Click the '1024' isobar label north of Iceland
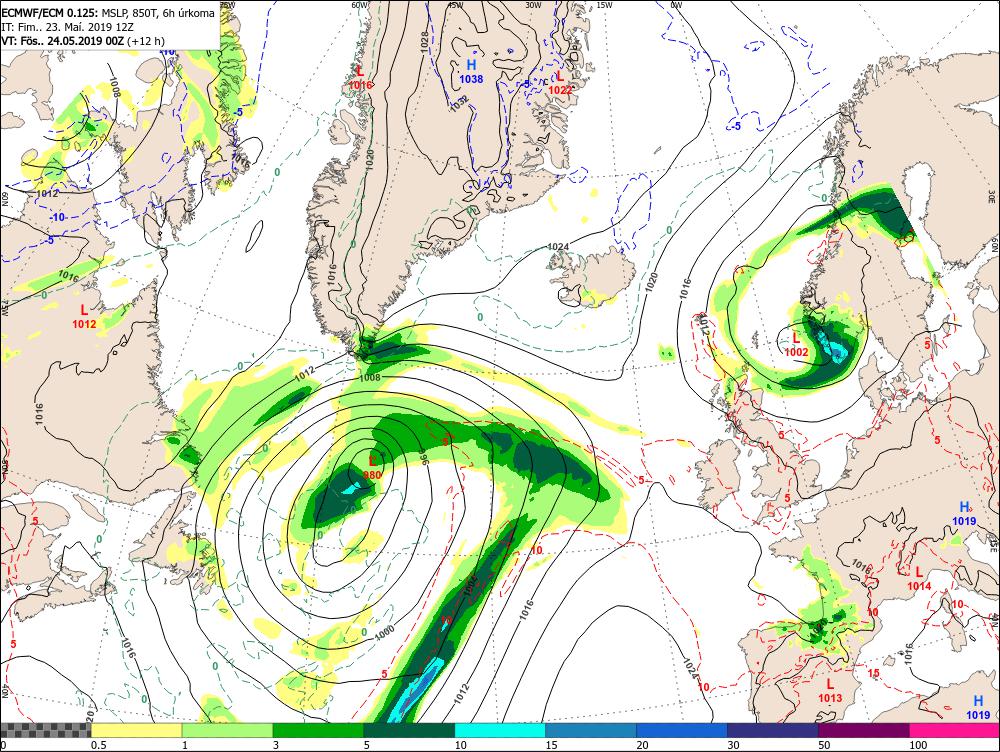Image resolution: width=1000 pixels, height=752 pixels. [558, 246]
